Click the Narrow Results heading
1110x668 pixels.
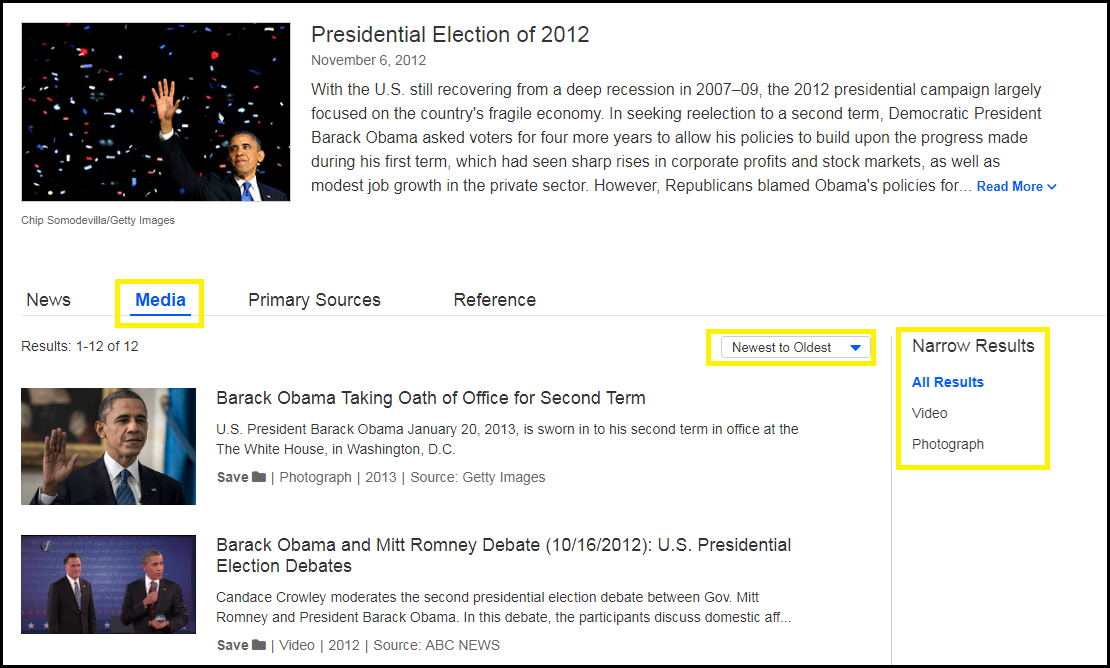click(972, 346)
